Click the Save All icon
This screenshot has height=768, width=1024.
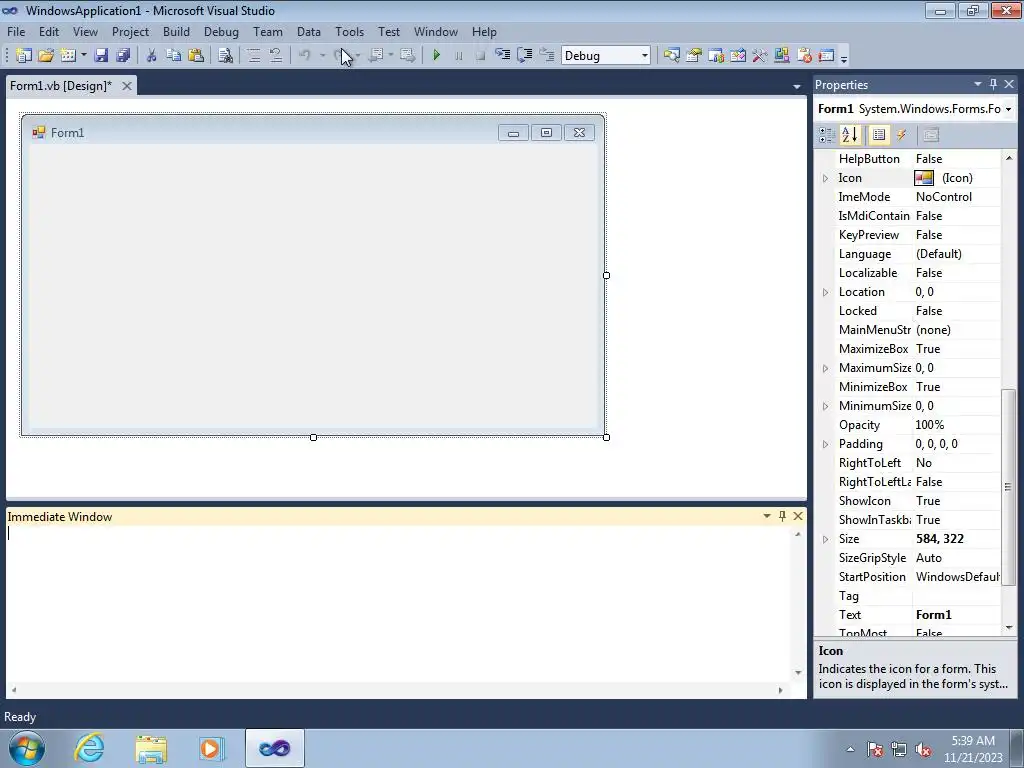click(123, 56)
